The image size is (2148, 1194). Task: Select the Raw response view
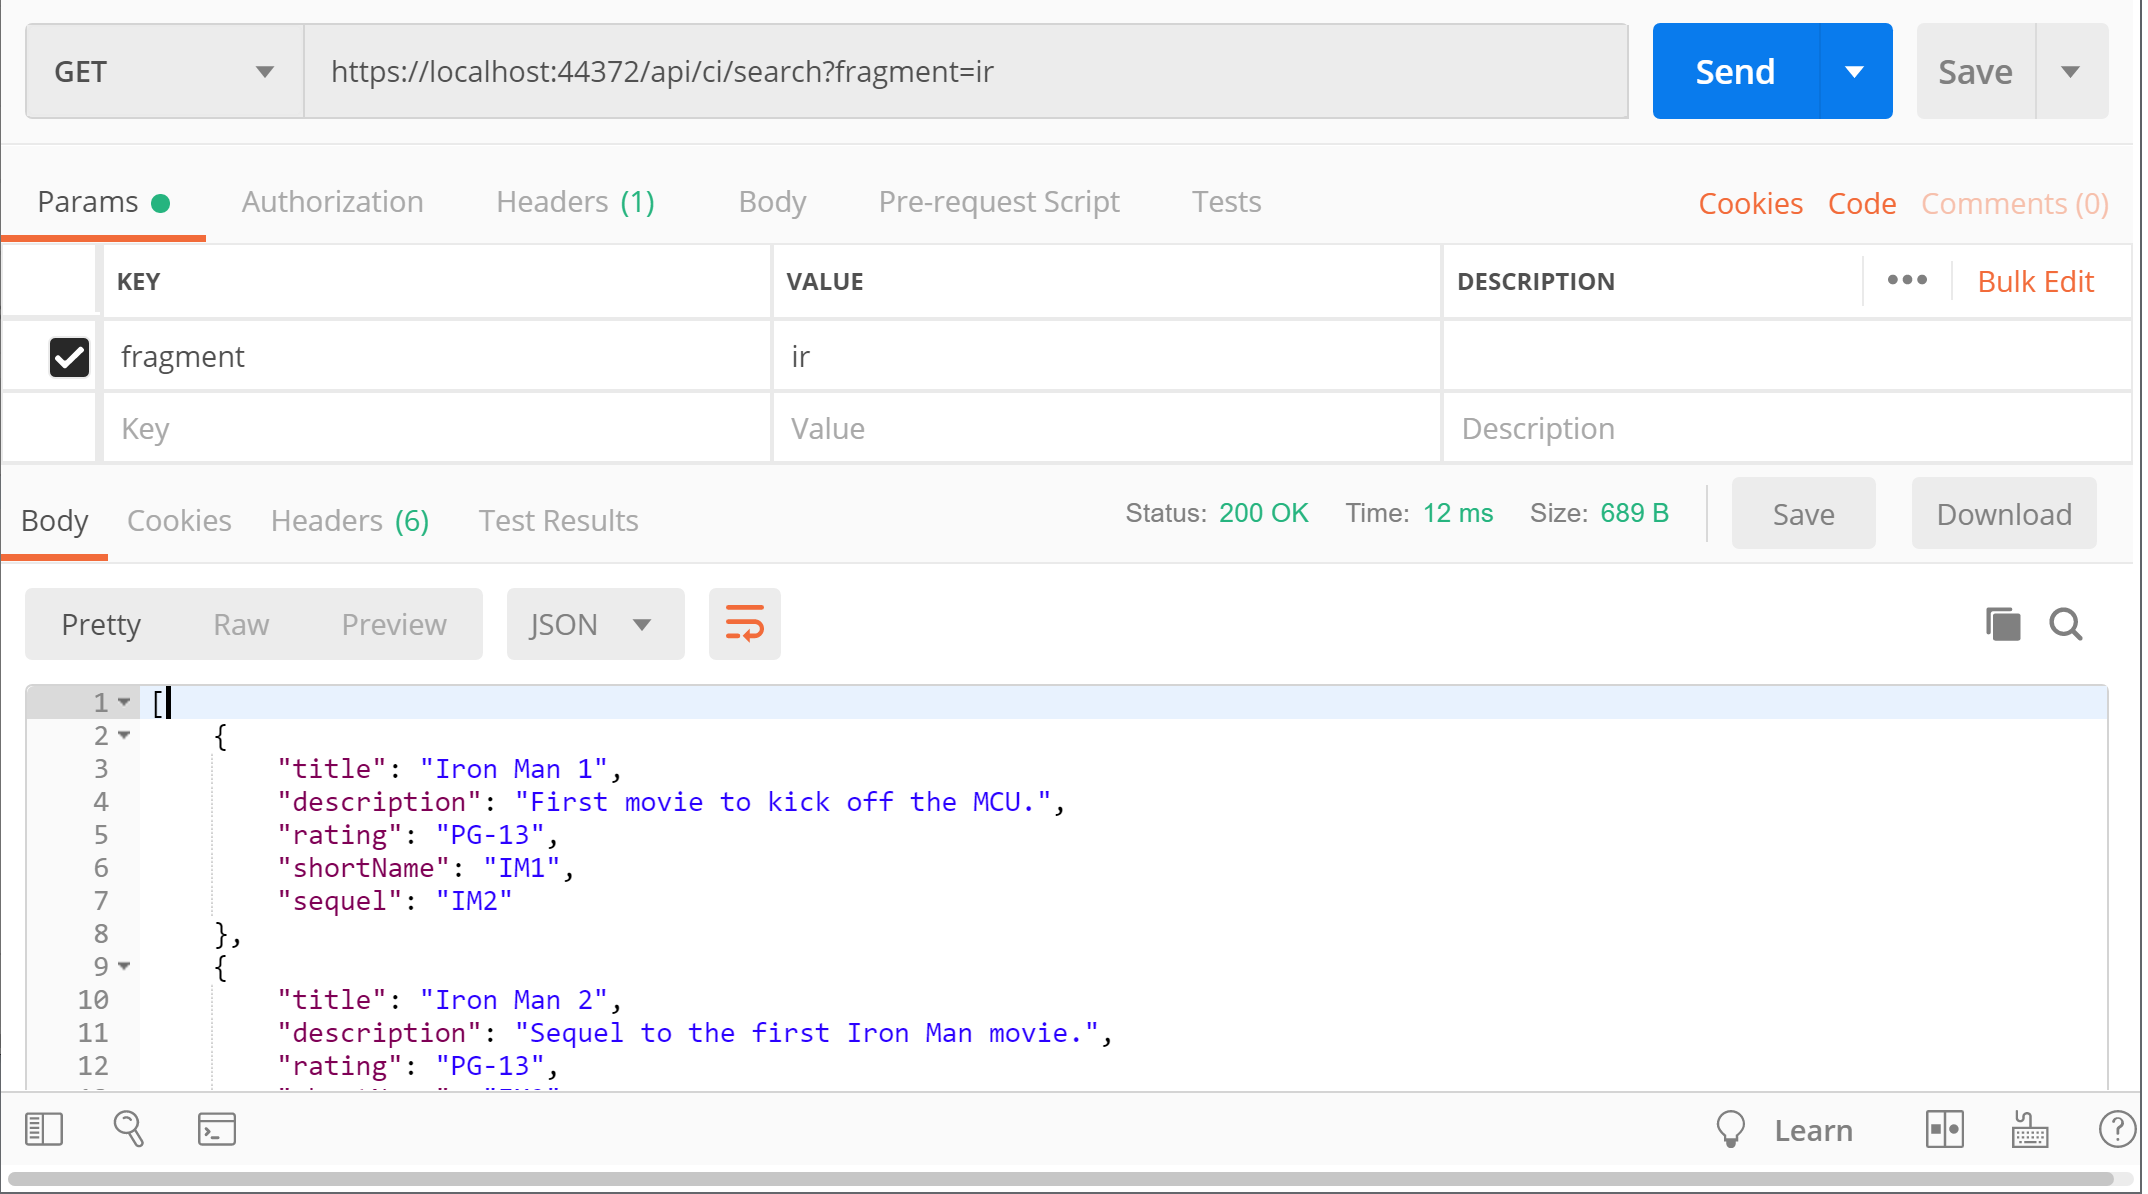pos(240,622)
